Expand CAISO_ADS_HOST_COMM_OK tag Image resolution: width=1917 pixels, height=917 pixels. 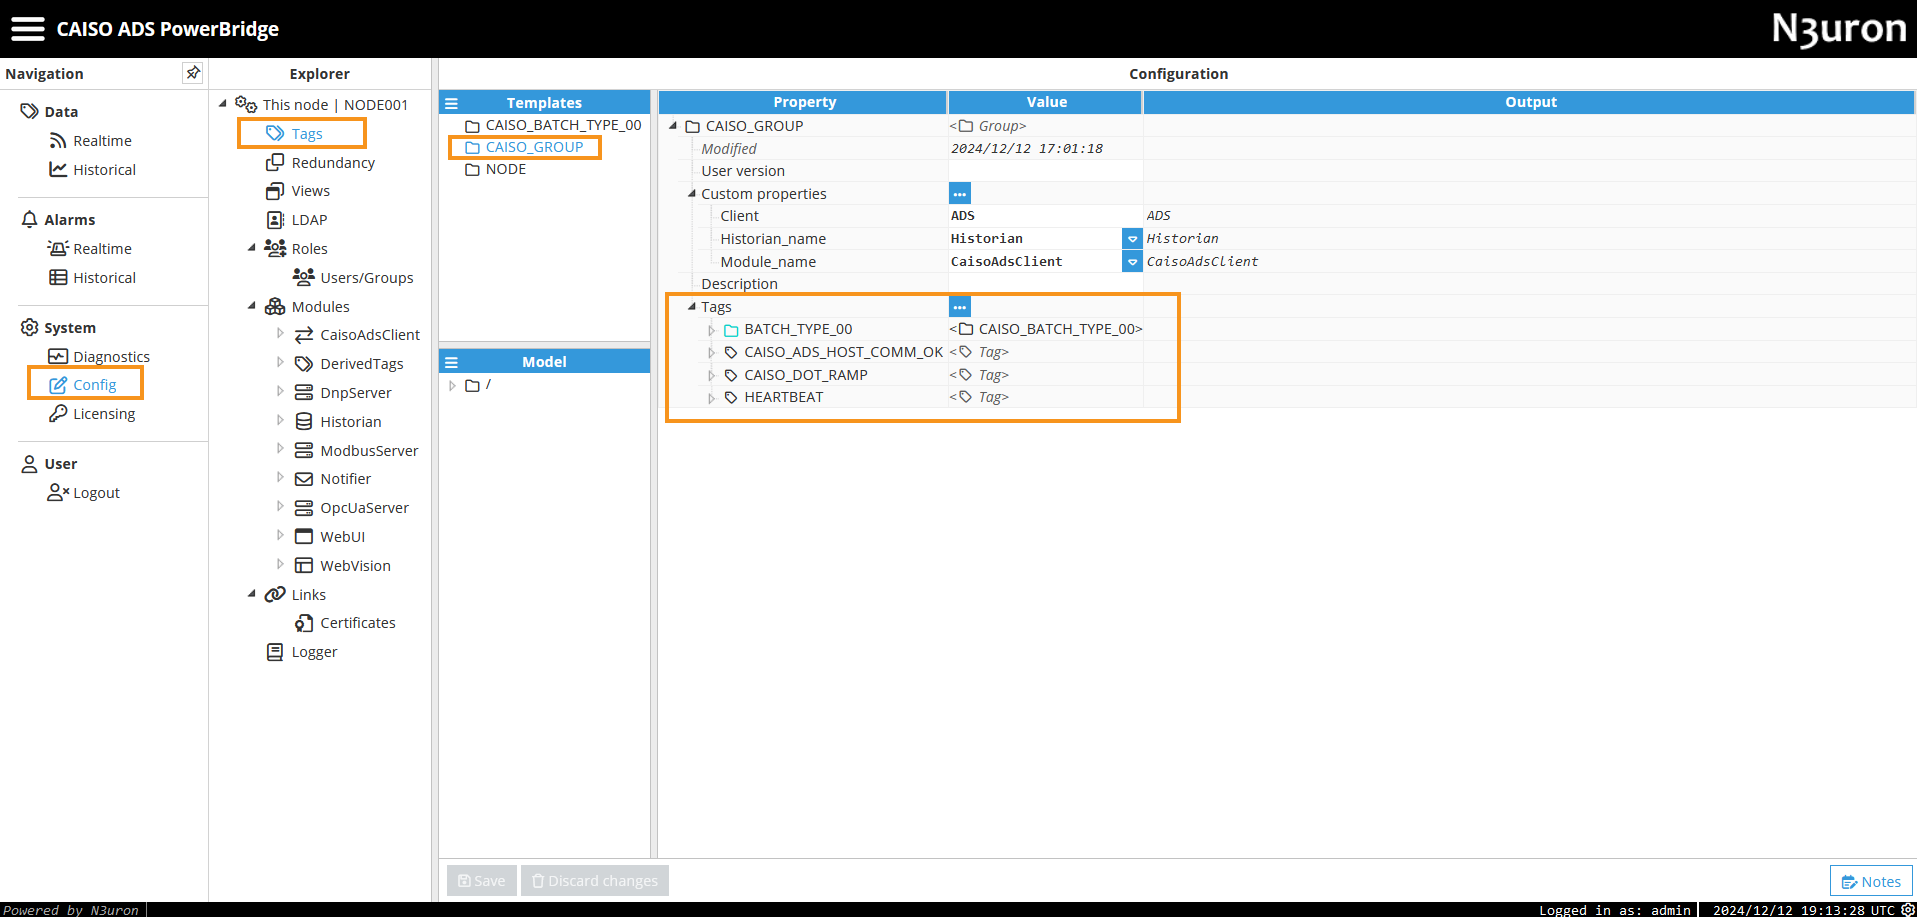coord(711,352)
